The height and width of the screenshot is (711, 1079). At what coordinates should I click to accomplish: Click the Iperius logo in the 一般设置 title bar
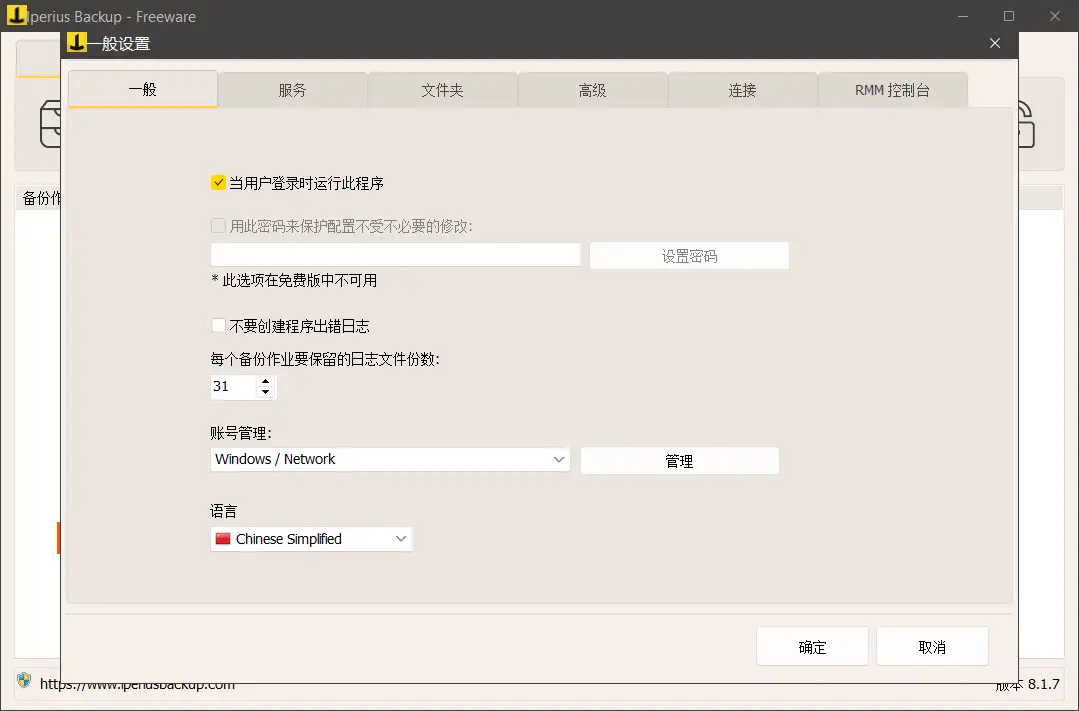76,43
